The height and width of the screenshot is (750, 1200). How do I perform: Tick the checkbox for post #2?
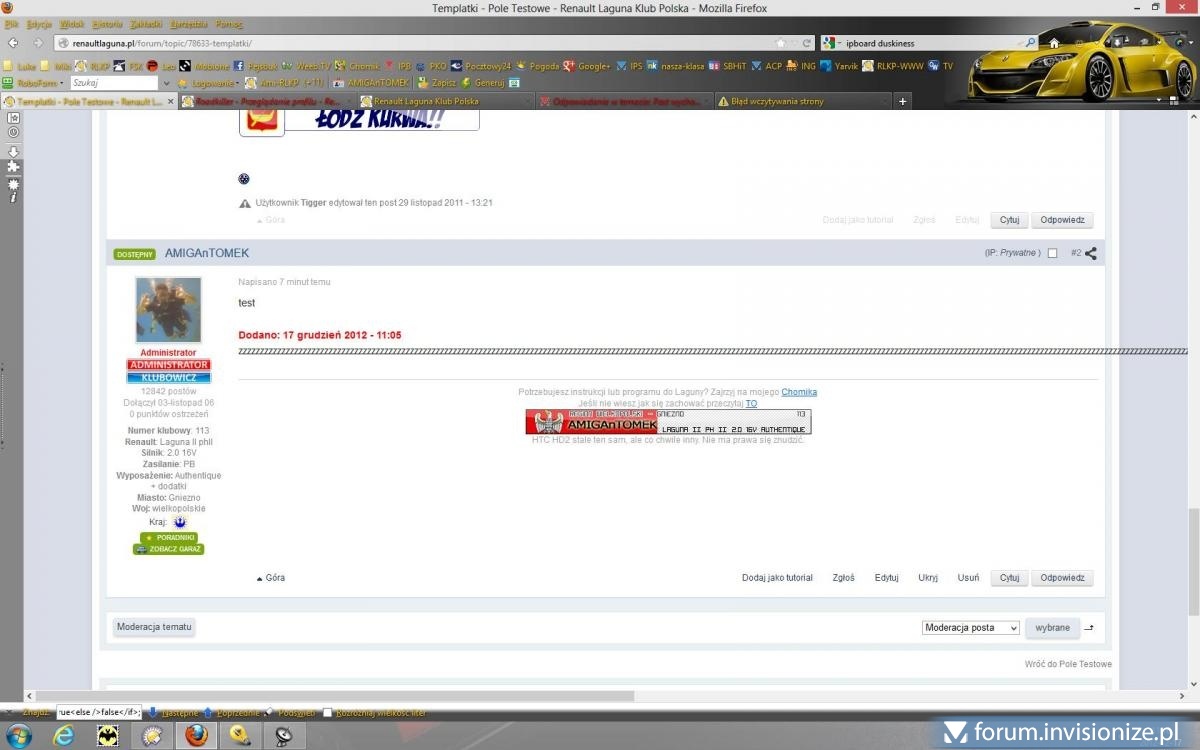click(1052, 253)
